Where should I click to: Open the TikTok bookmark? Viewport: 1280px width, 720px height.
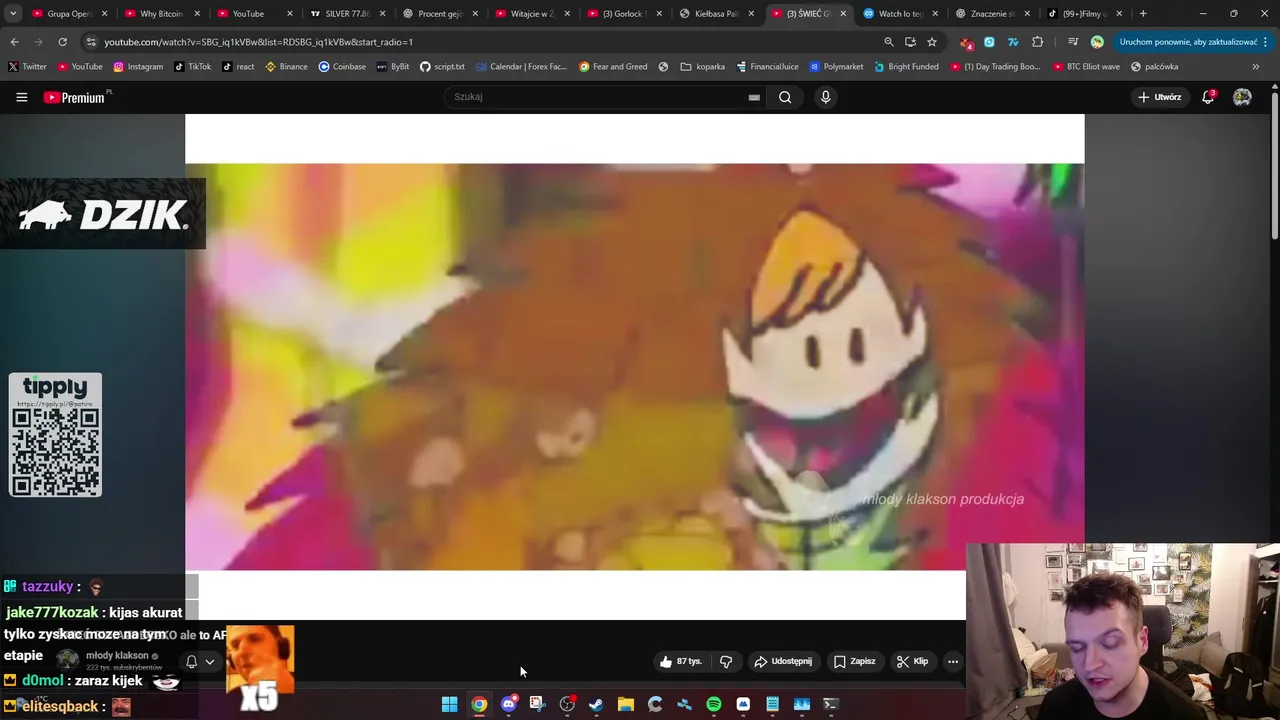point(192,66)
